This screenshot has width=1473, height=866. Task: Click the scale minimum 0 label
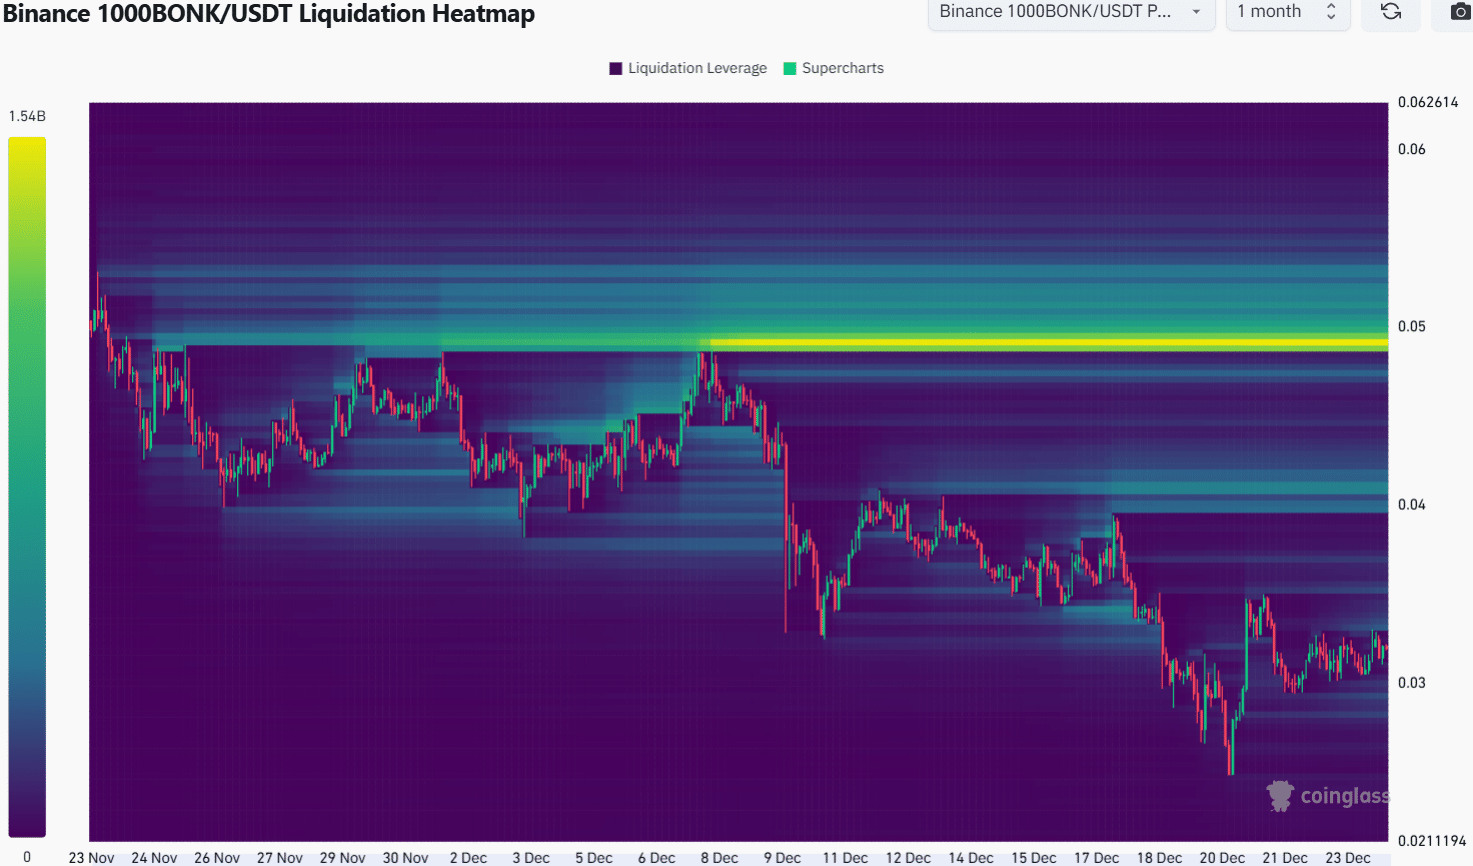tap(27, 857)
